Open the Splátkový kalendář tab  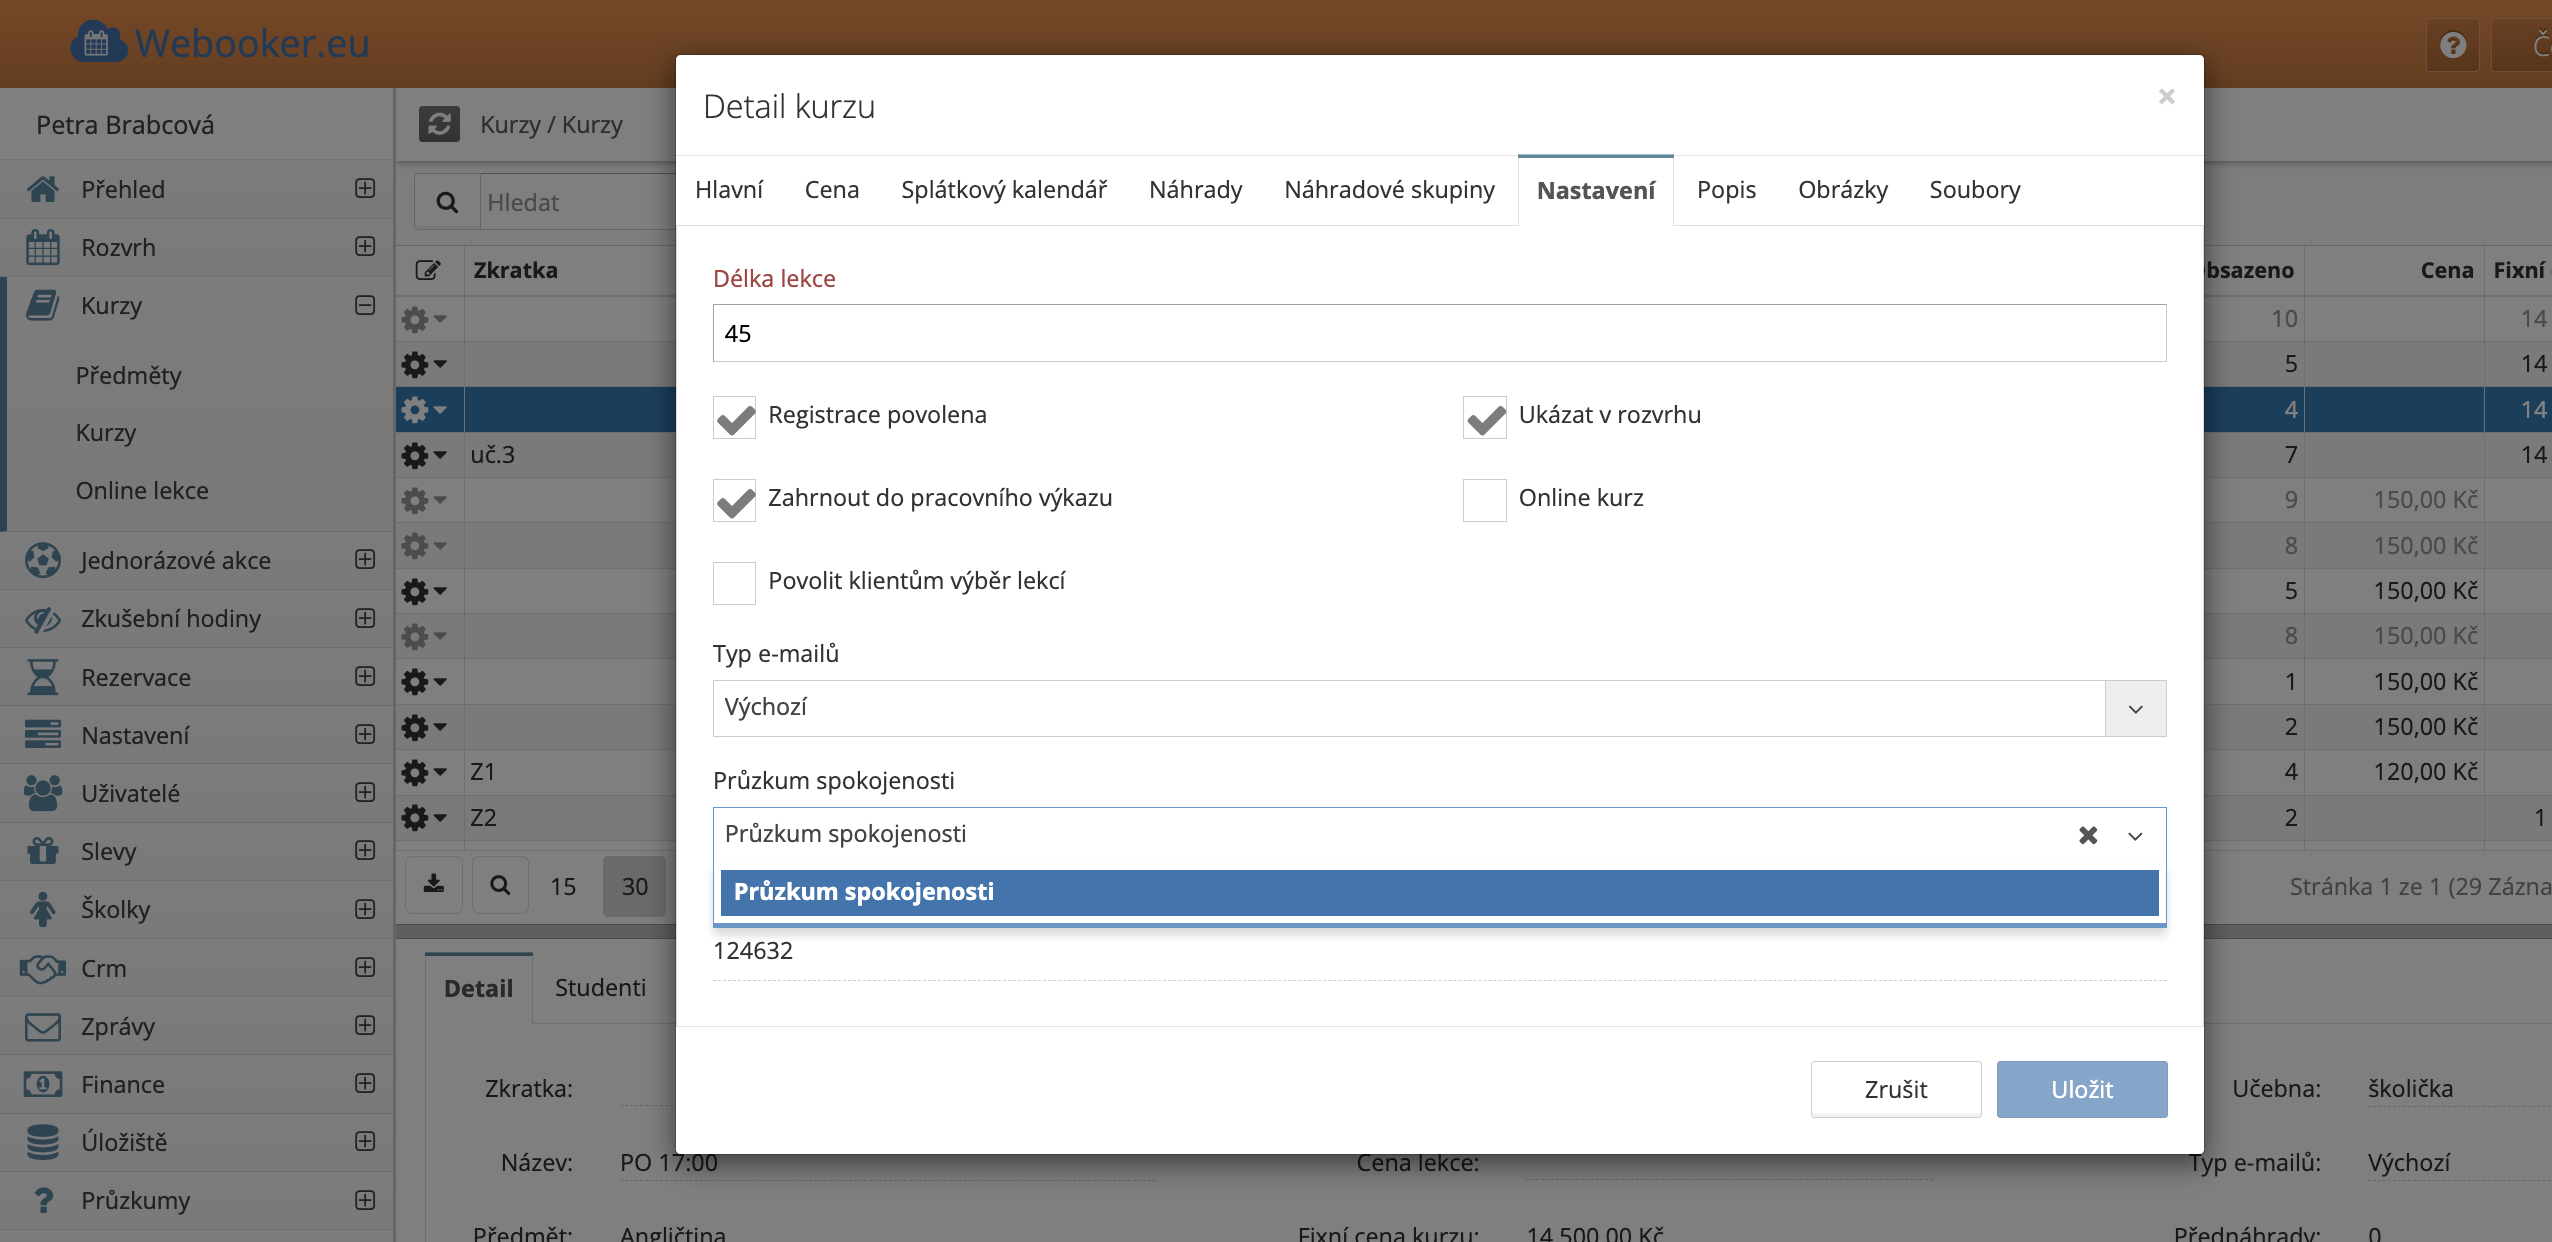tap(1003, 190)
